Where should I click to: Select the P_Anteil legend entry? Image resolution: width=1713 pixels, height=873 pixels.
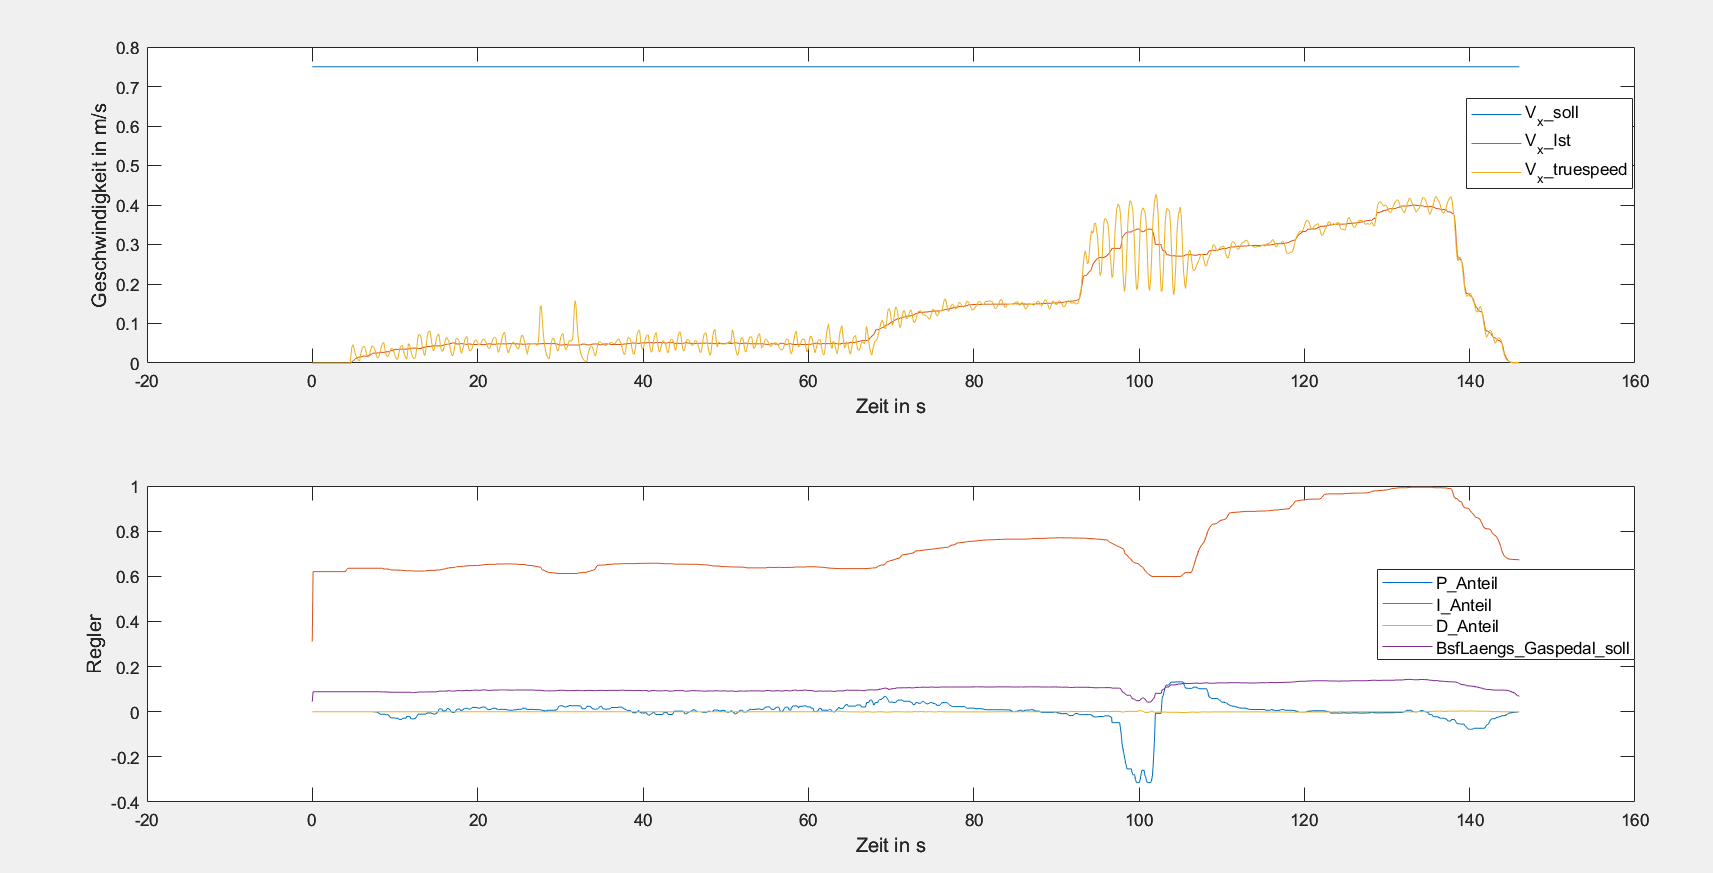point(1466,583)
